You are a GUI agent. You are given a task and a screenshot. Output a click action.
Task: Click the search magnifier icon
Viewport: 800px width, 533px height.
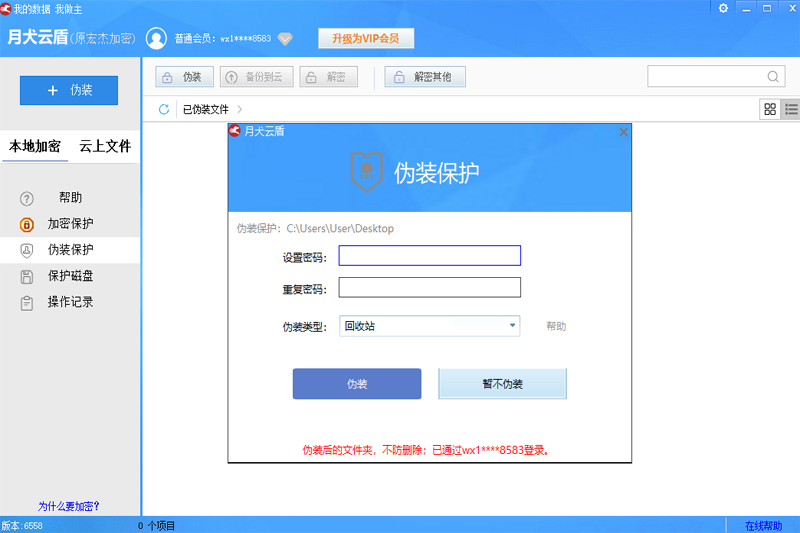coord(773,77)
